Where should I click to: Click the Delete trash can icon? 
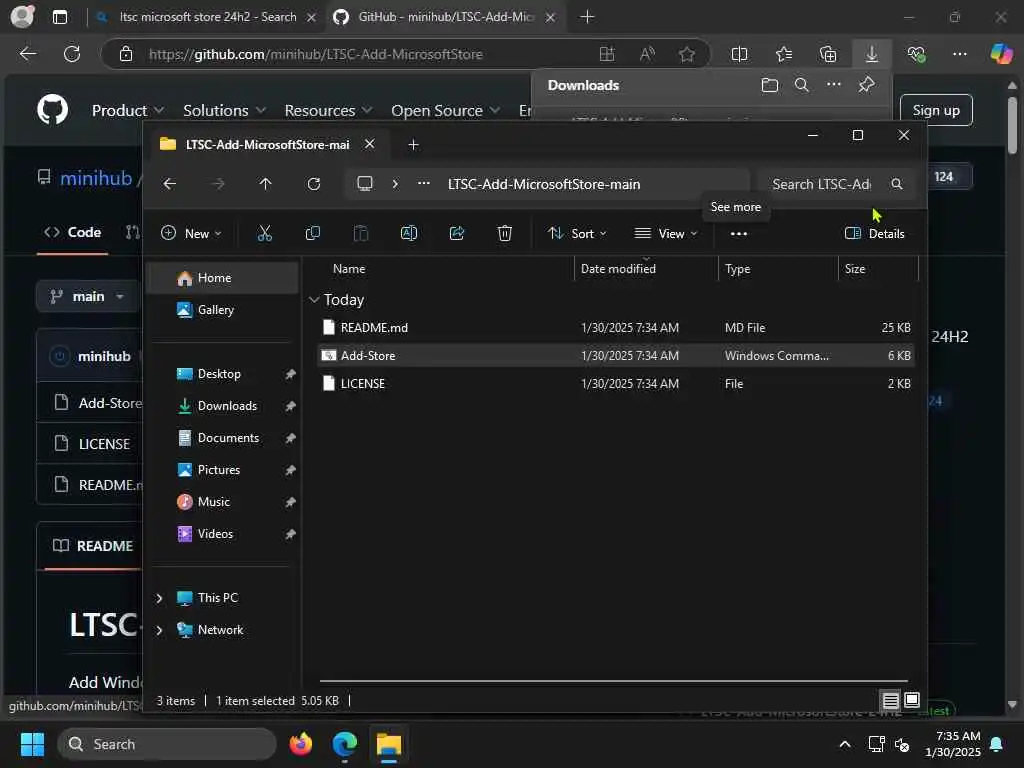(505, 233)
